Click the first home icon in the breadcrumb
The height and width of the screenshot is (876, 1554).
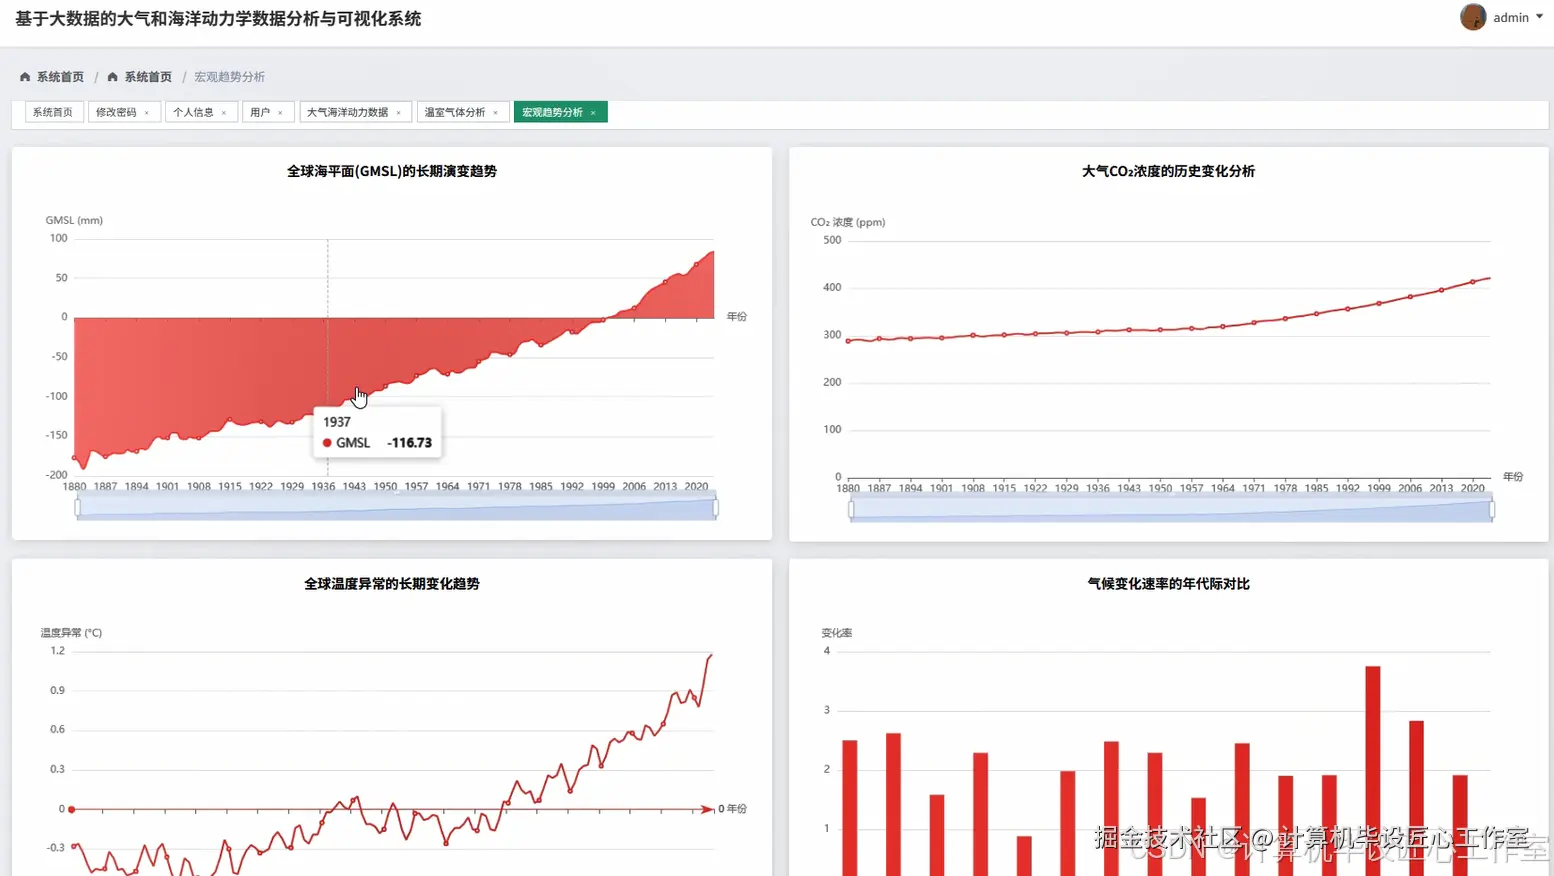[x=25, y=77]
